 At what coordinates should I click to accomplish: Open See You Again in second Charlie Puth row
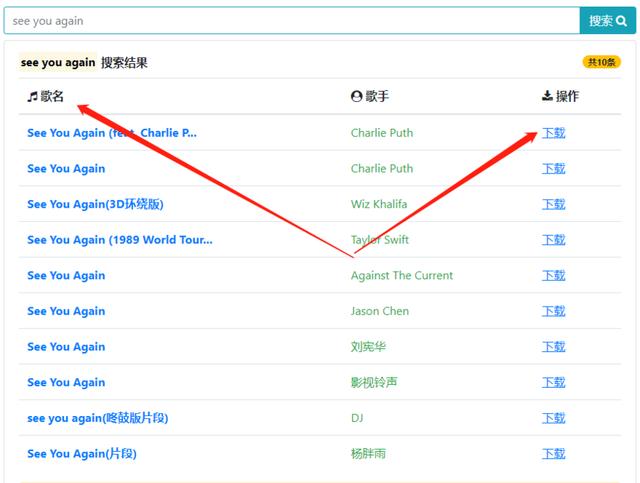pos(66,169)
